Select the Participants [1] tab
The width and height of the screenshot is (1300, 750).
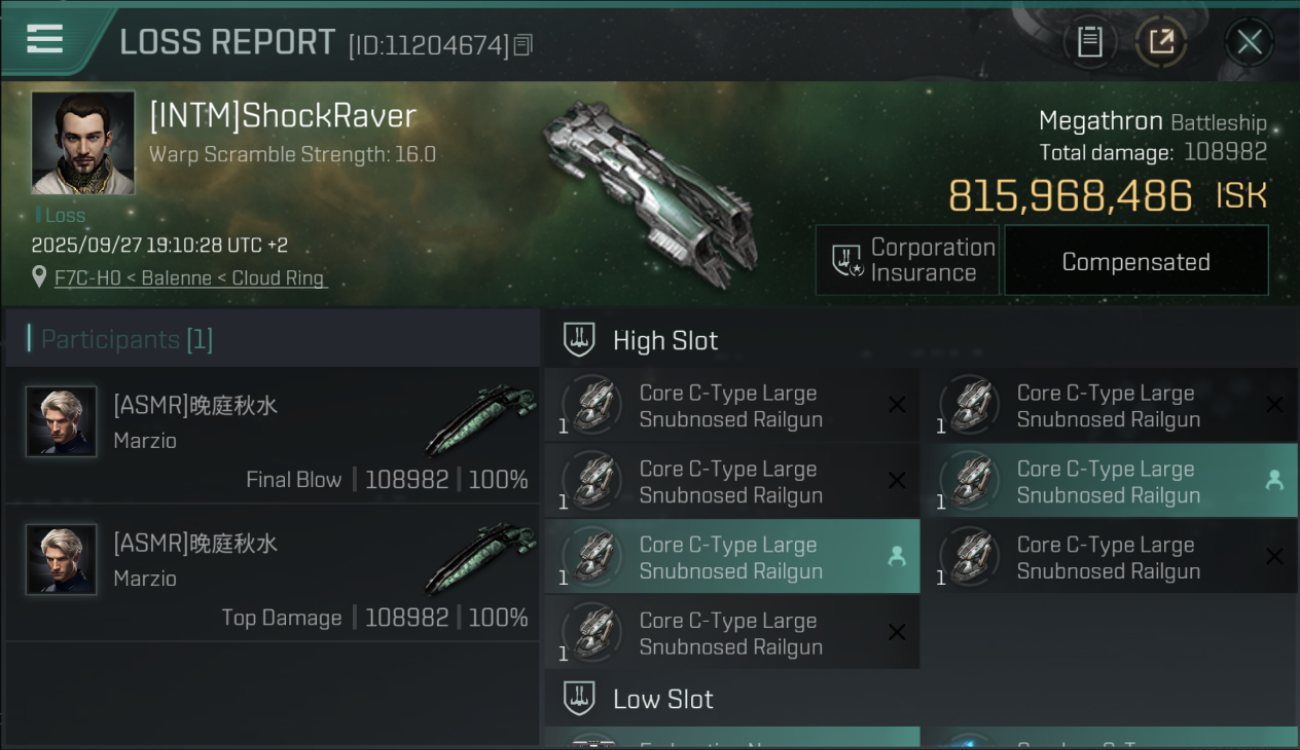(127, 340)
